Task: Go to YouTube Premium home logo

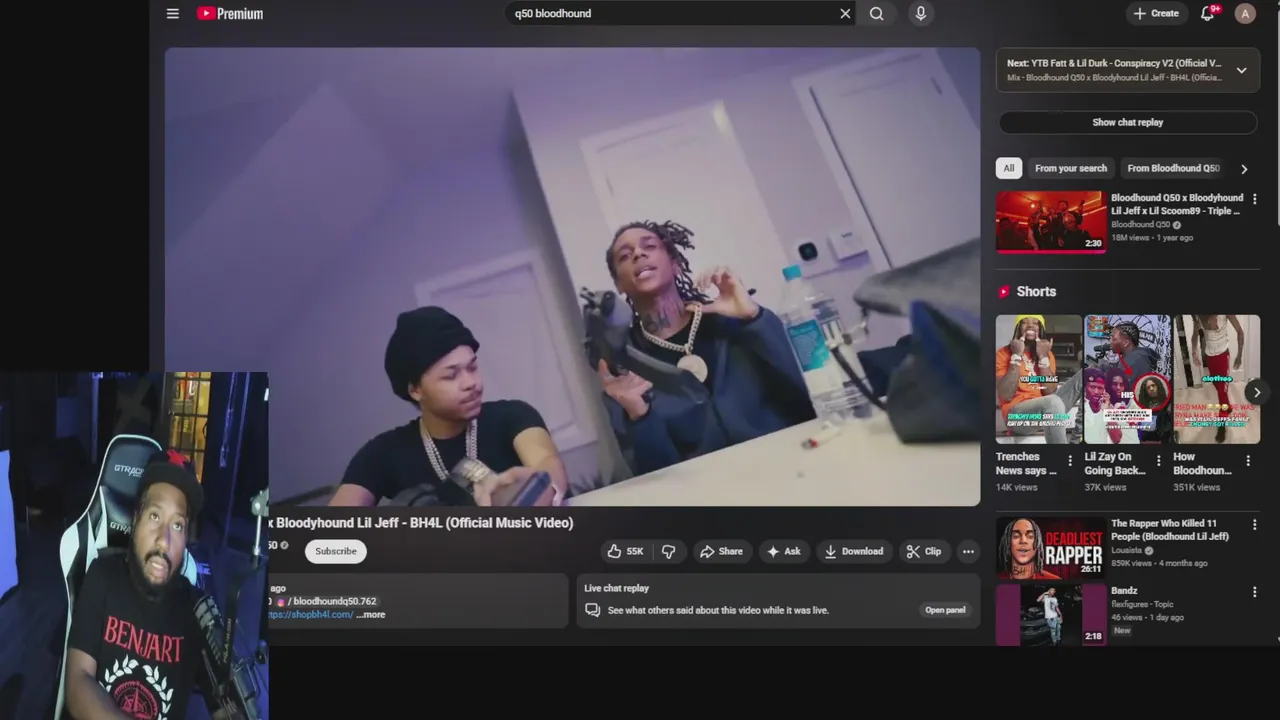Action: 230,13
